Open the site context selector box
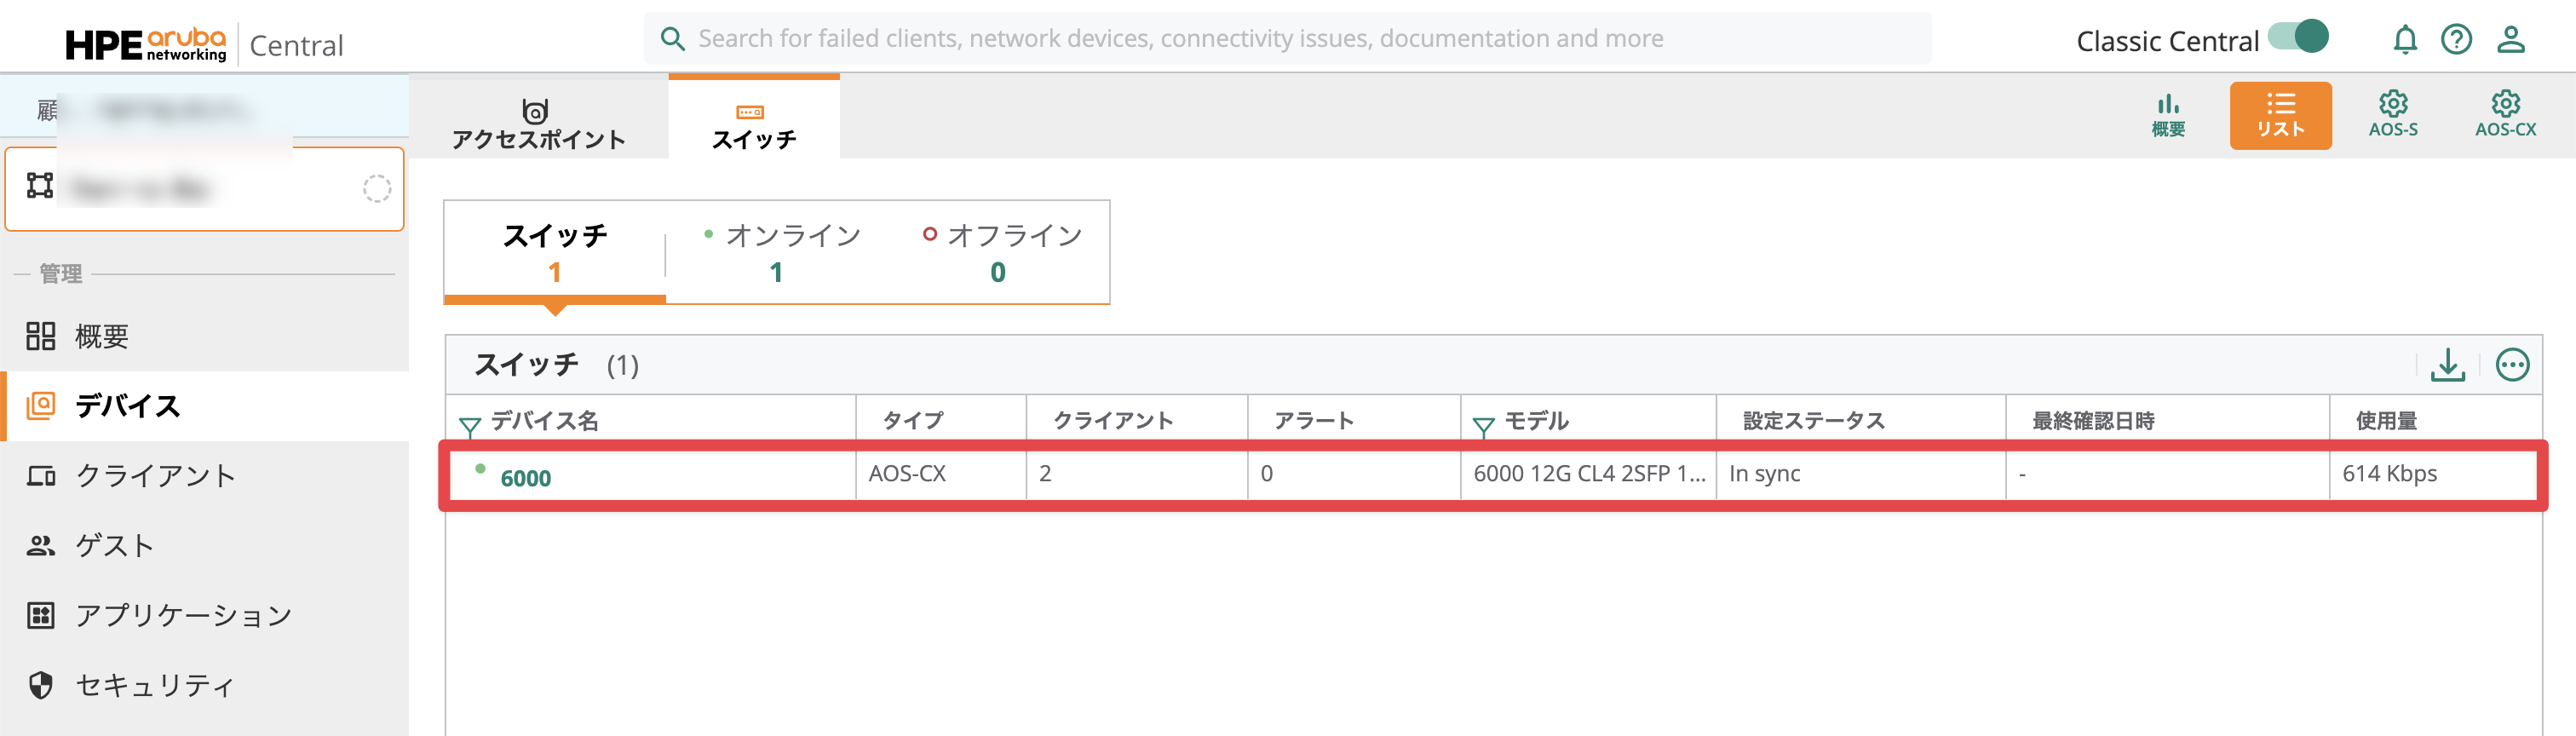This screenshot has width=2576, height=736. 204,188
